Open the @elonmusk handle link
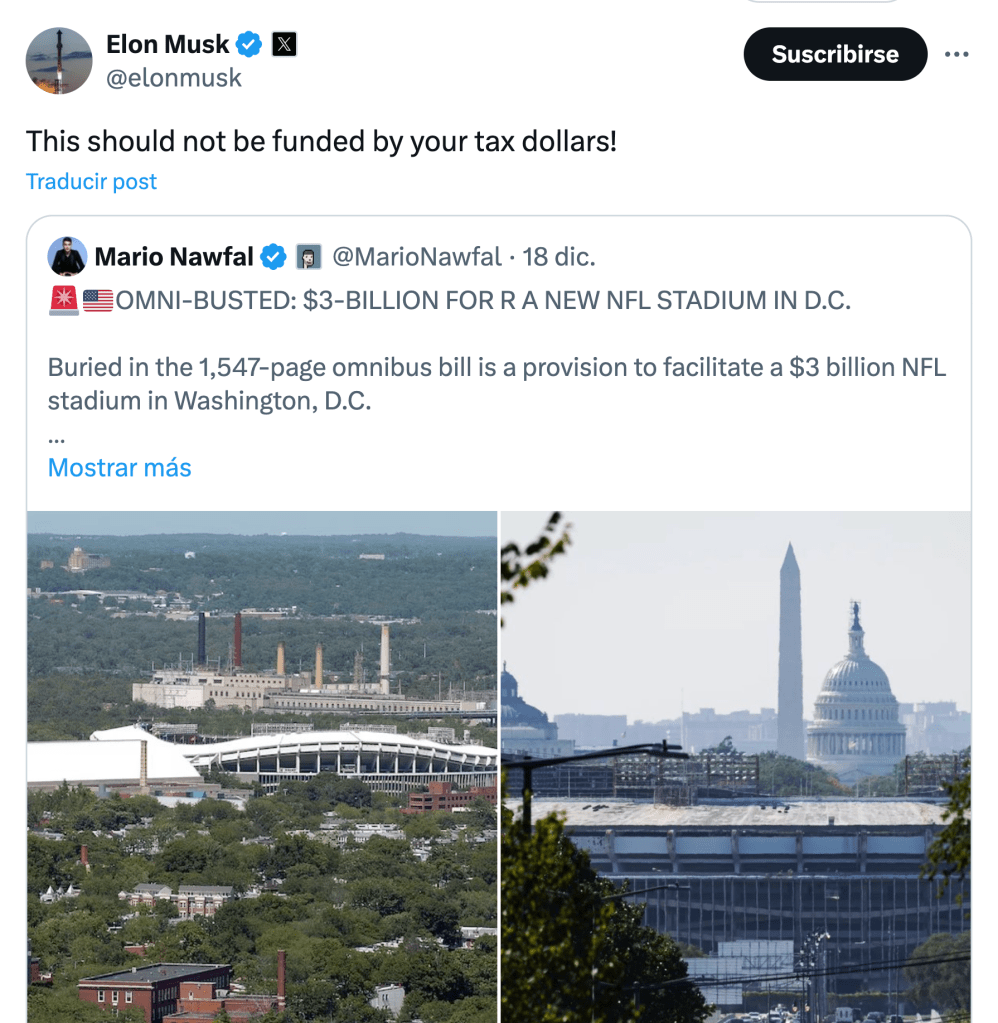 (173, 78)
